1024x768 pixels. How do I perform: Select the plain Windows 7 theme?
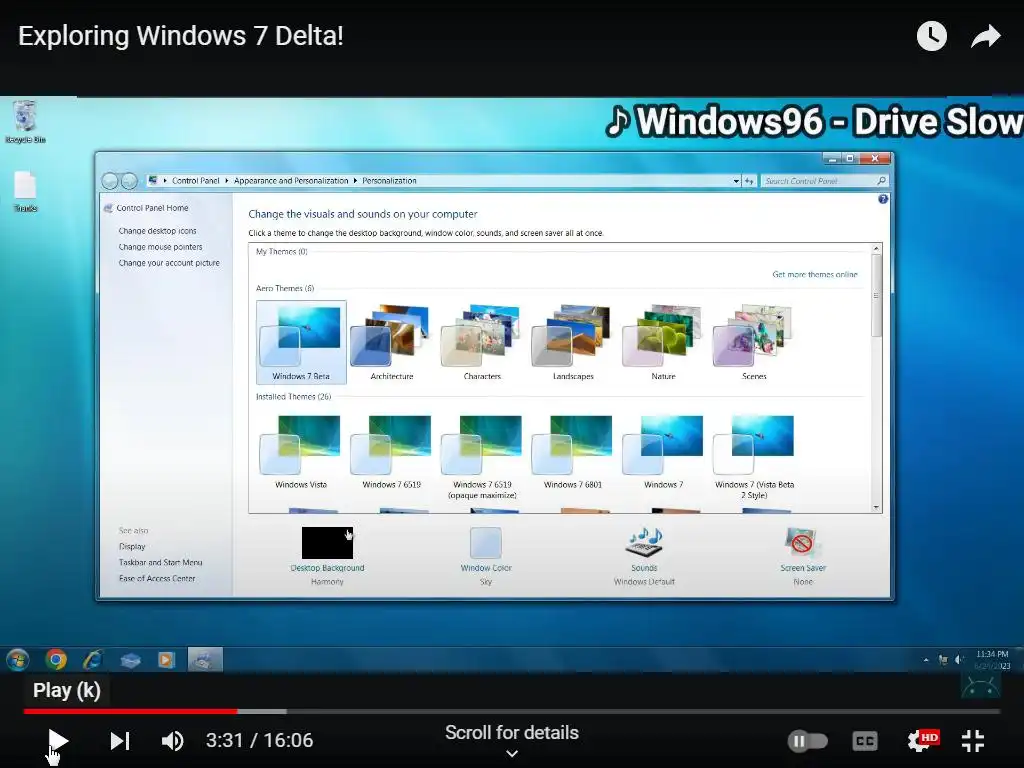(663, 453)
